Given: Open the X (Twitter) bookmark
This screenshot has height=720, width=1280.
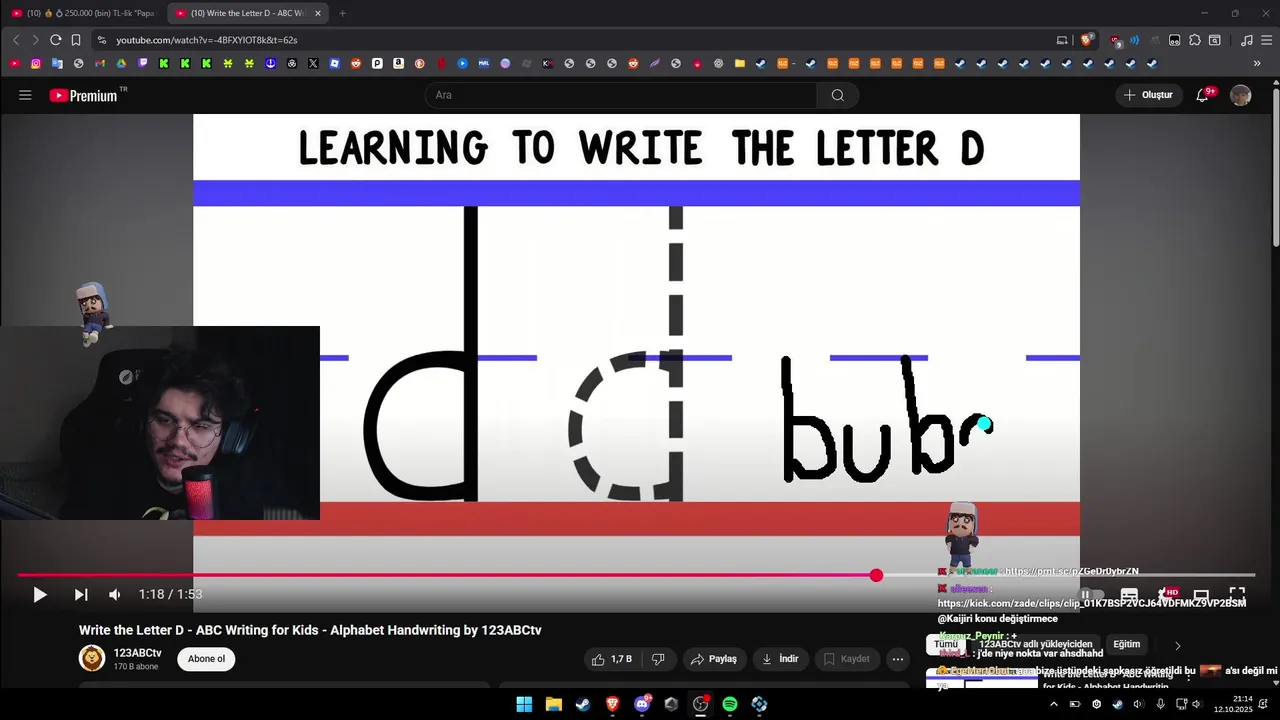Looking at the screenshot, I should pyautogui.click(x=313, y=63).
